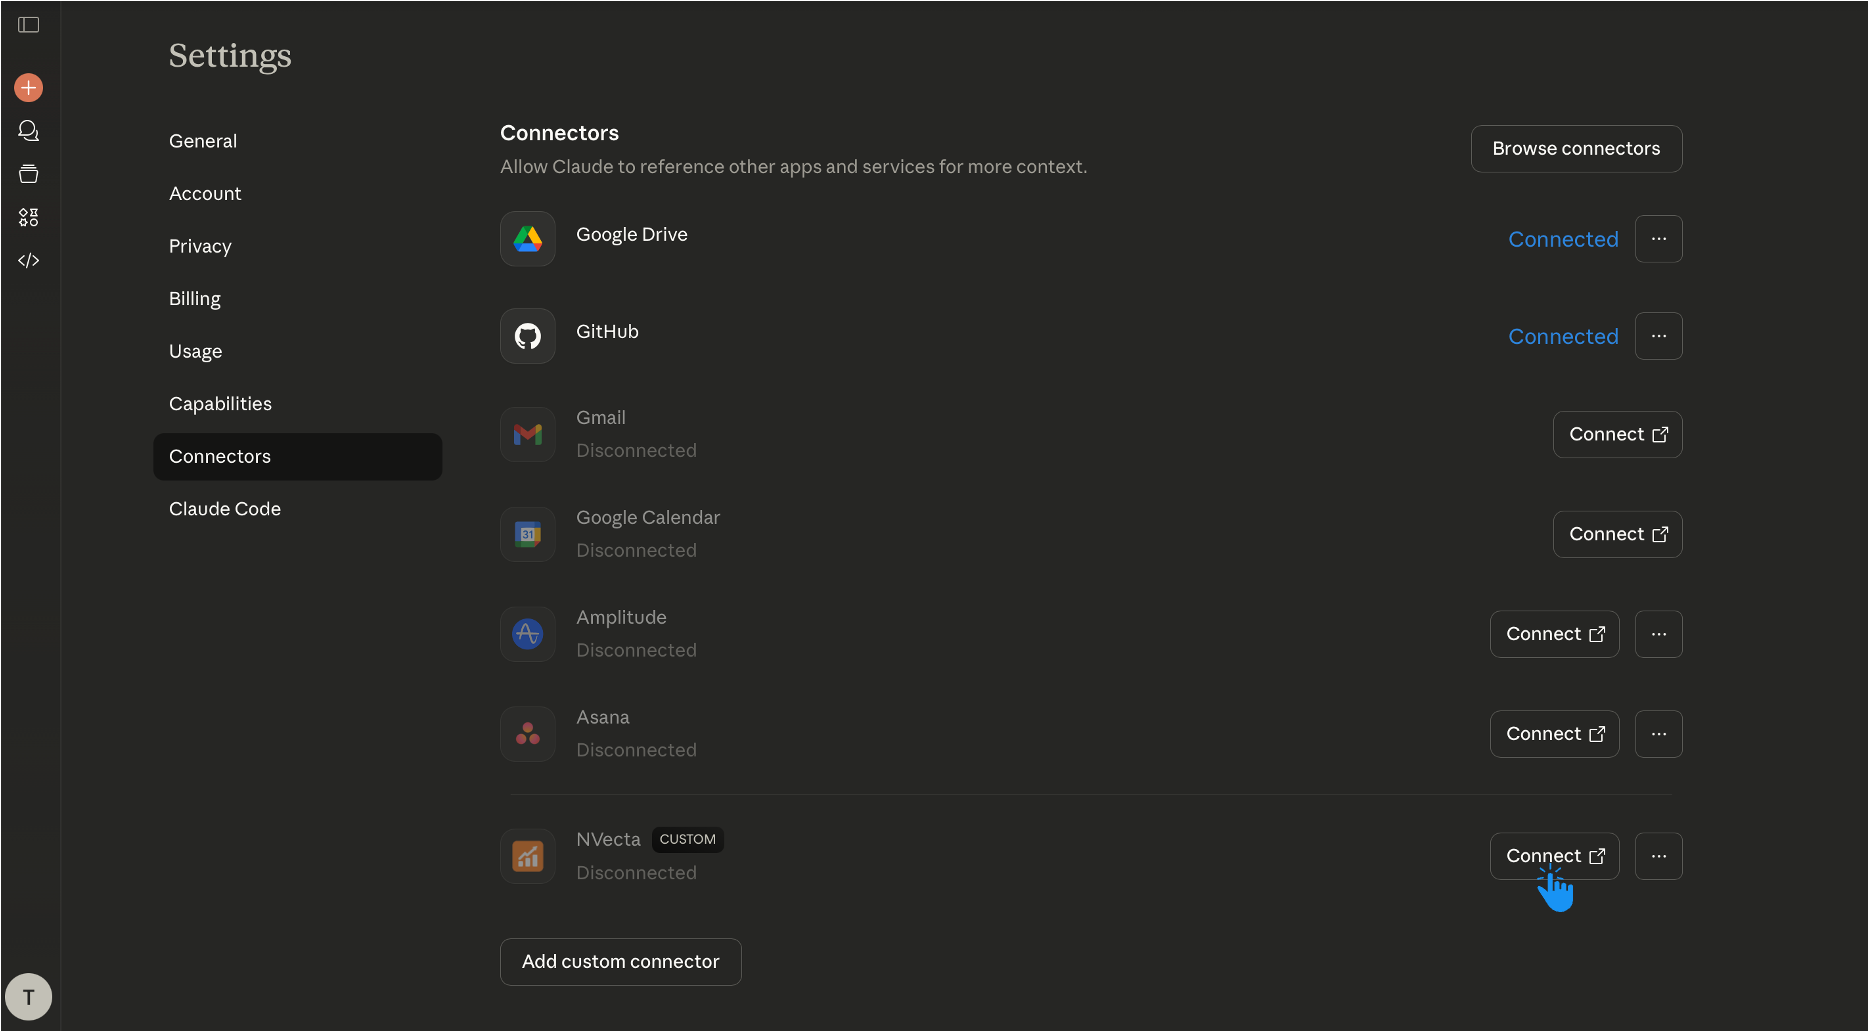This screenshot has height=1032, width=1868.
Task: Click Add custom connector button
Action: click(620, 962)
